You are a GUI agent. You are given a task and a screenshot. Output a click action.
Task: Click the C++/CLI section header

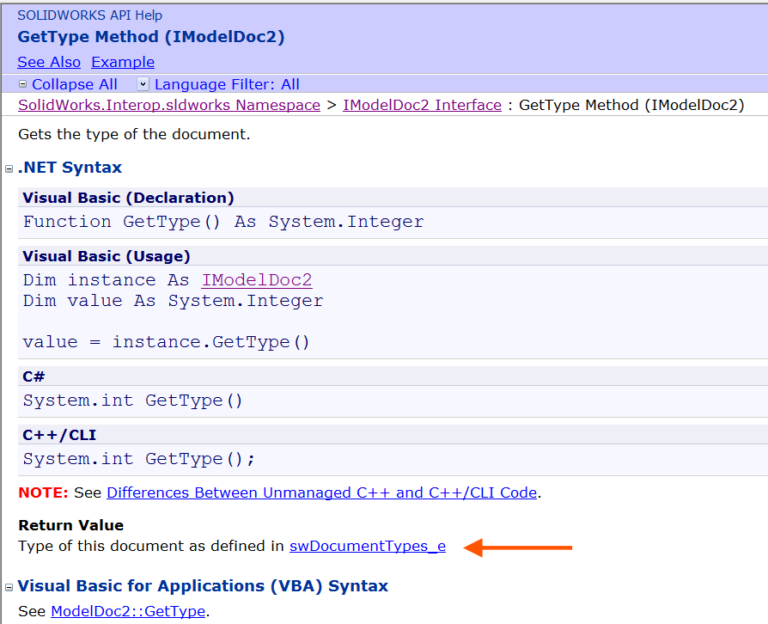(x=59, y=435)
